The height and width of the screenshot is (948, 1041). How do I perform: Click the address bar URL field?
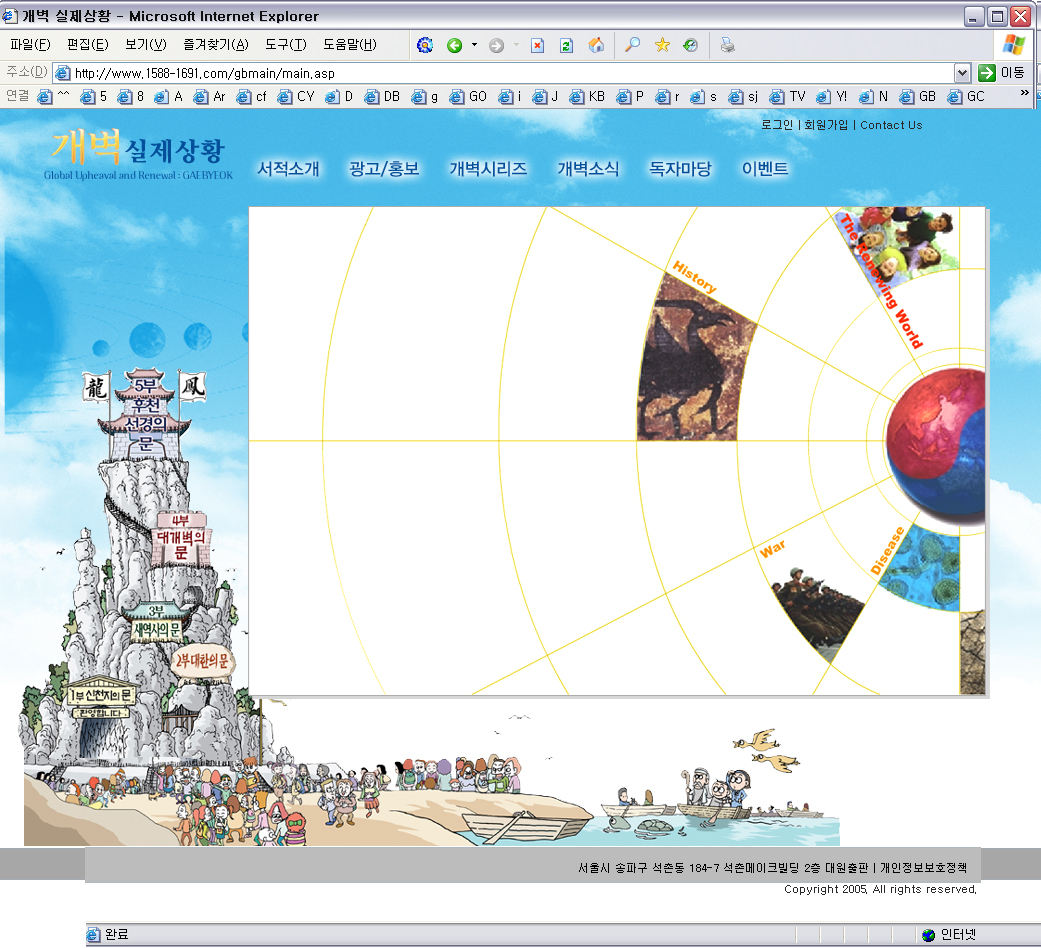pos(505,73)
